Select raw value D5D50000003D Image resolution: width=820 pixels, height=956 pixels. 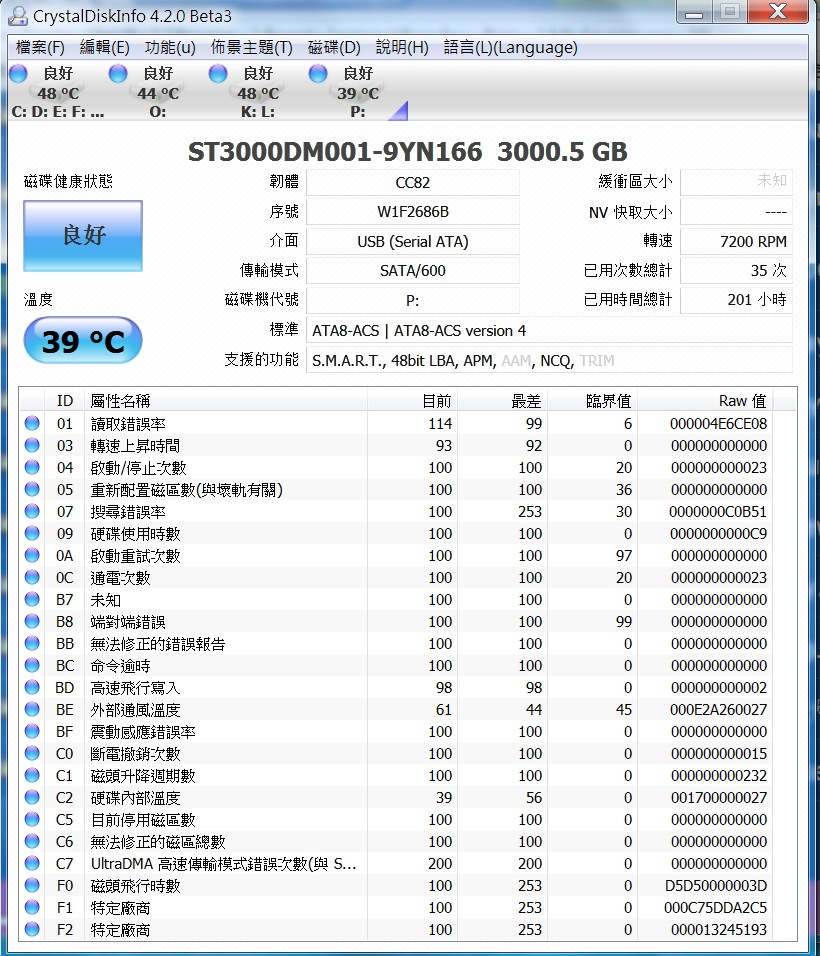tap(716, 885)
